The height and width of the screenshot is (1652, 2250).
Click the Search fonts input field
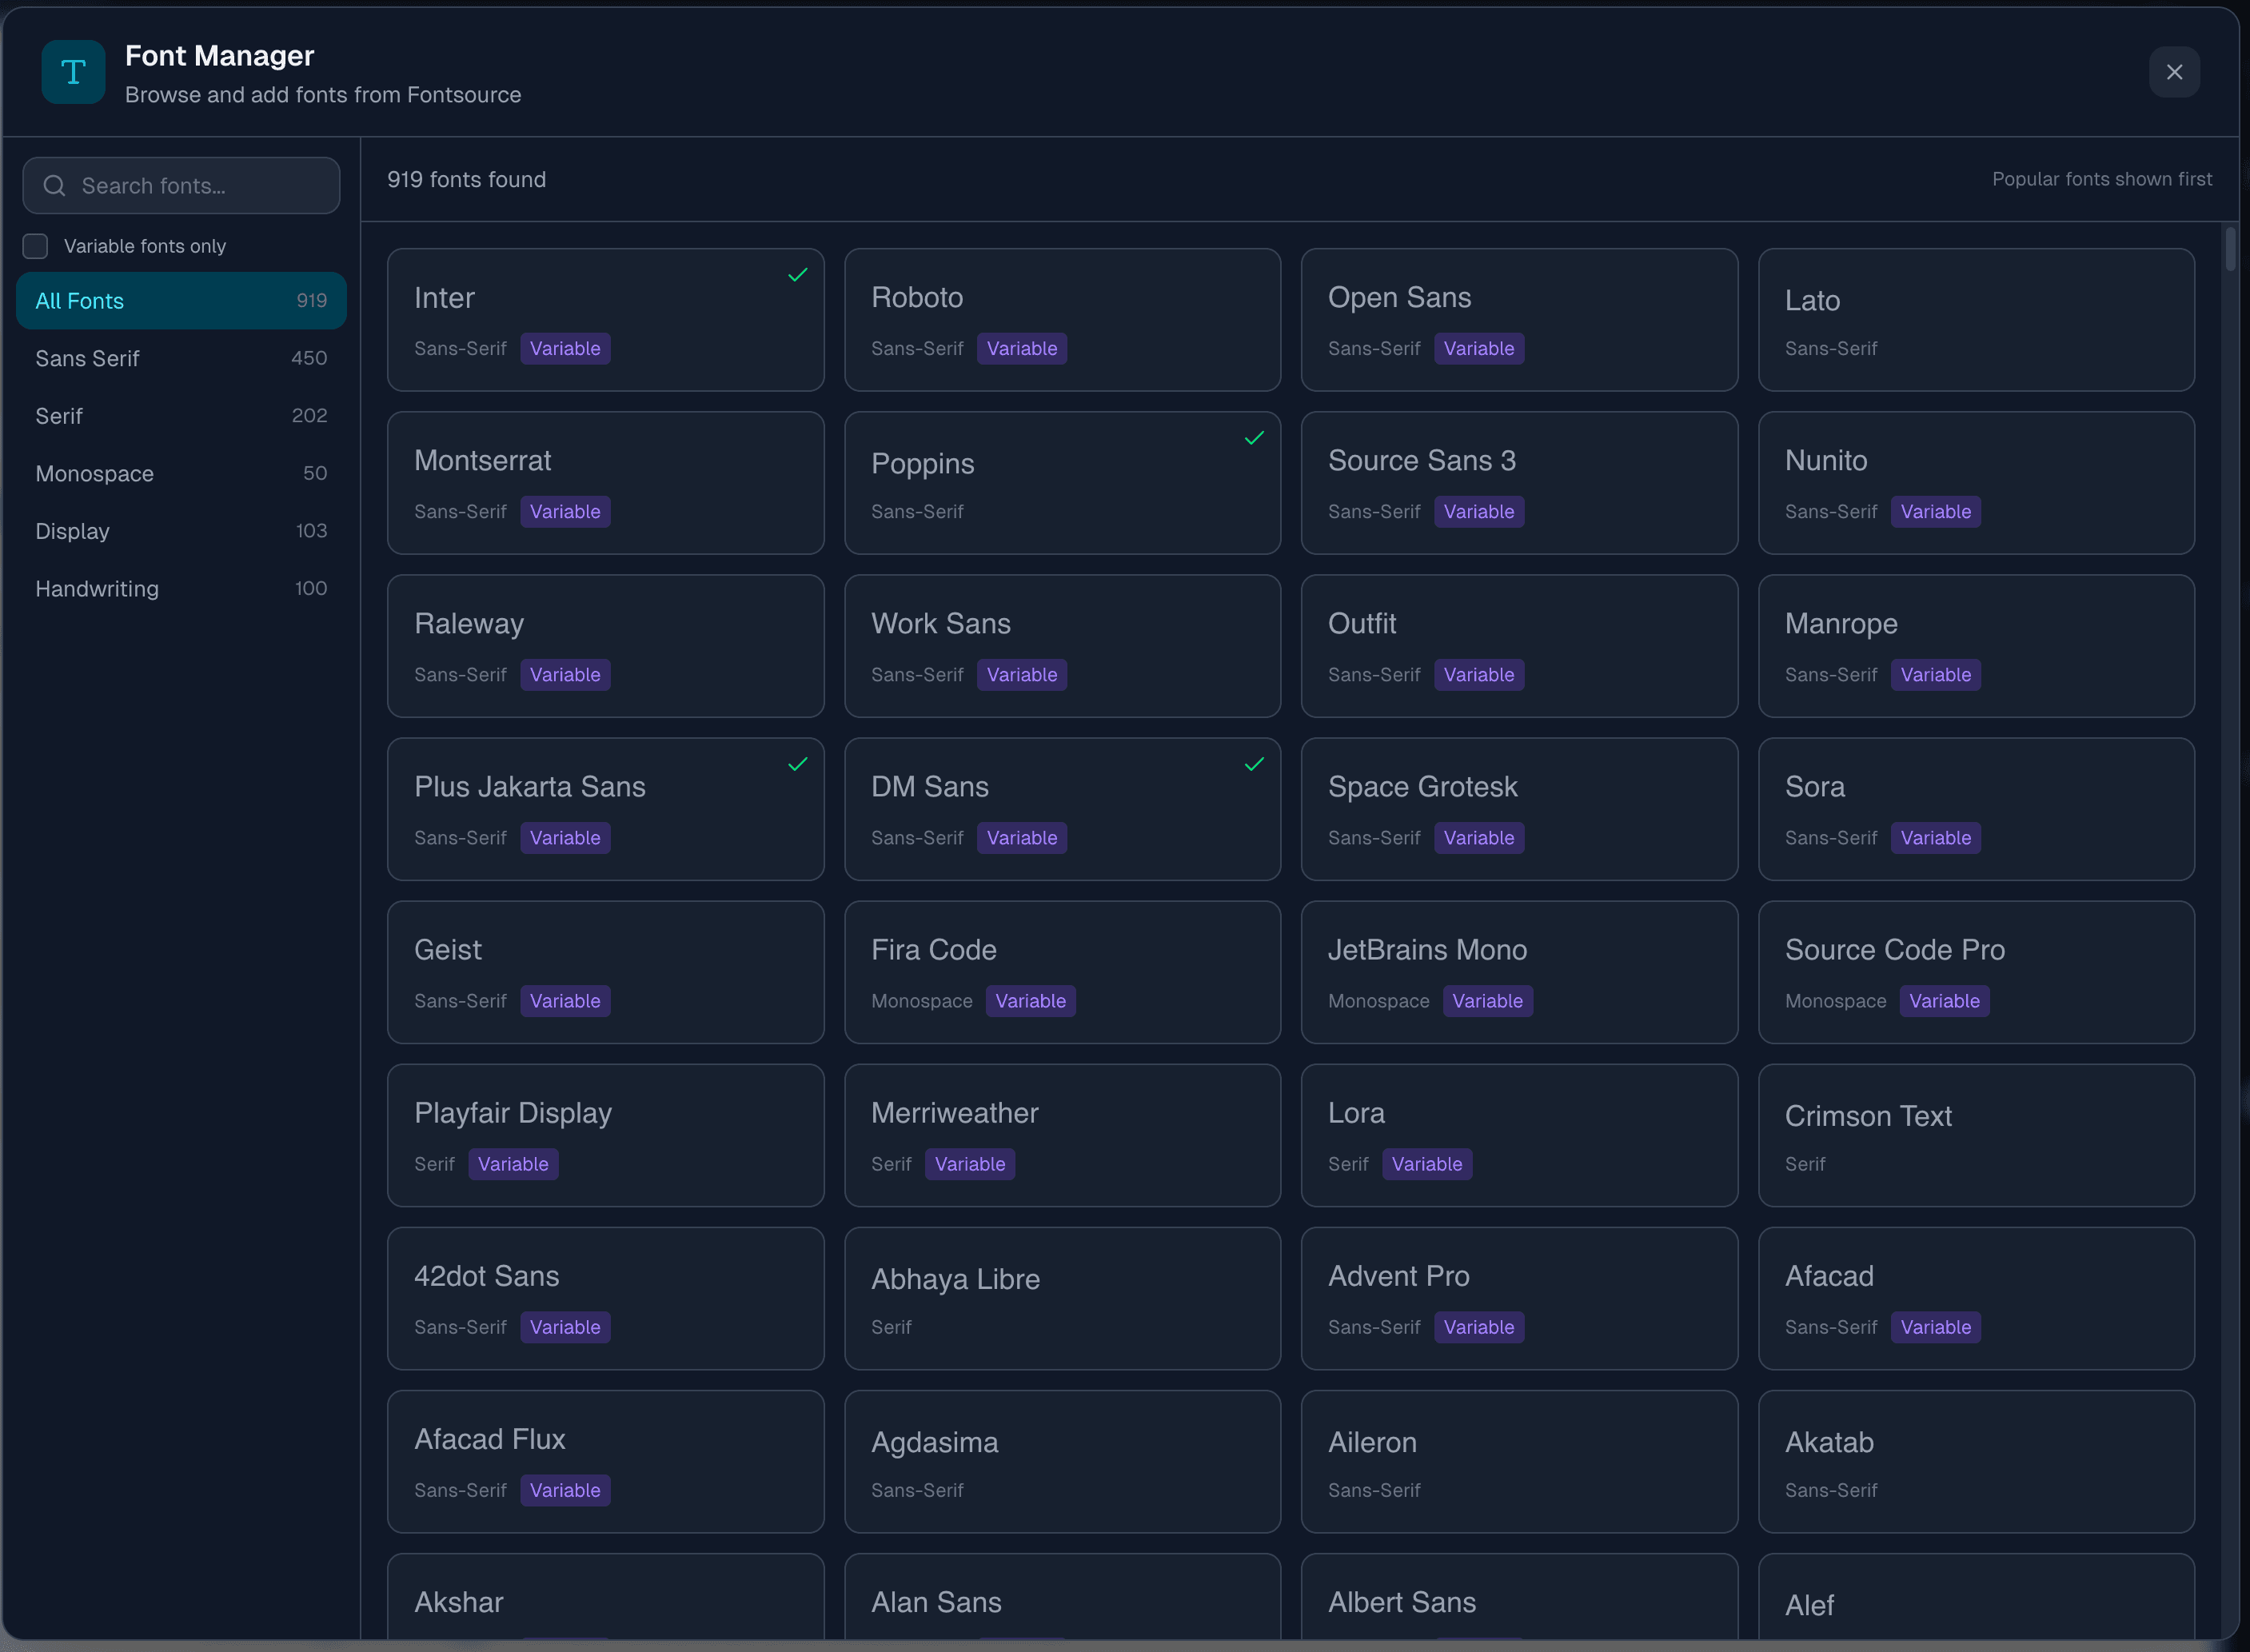tap(180, 185)
